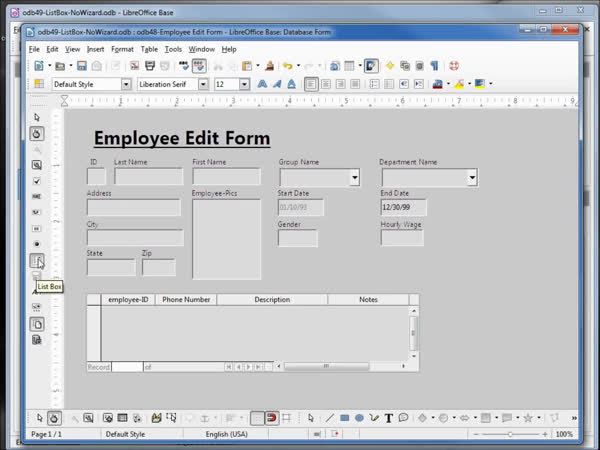Toggle Nonprinting Characters pilcrow icon
This screenshot has height=450, width=600.
pyautogui.click(x=434, y=66)
